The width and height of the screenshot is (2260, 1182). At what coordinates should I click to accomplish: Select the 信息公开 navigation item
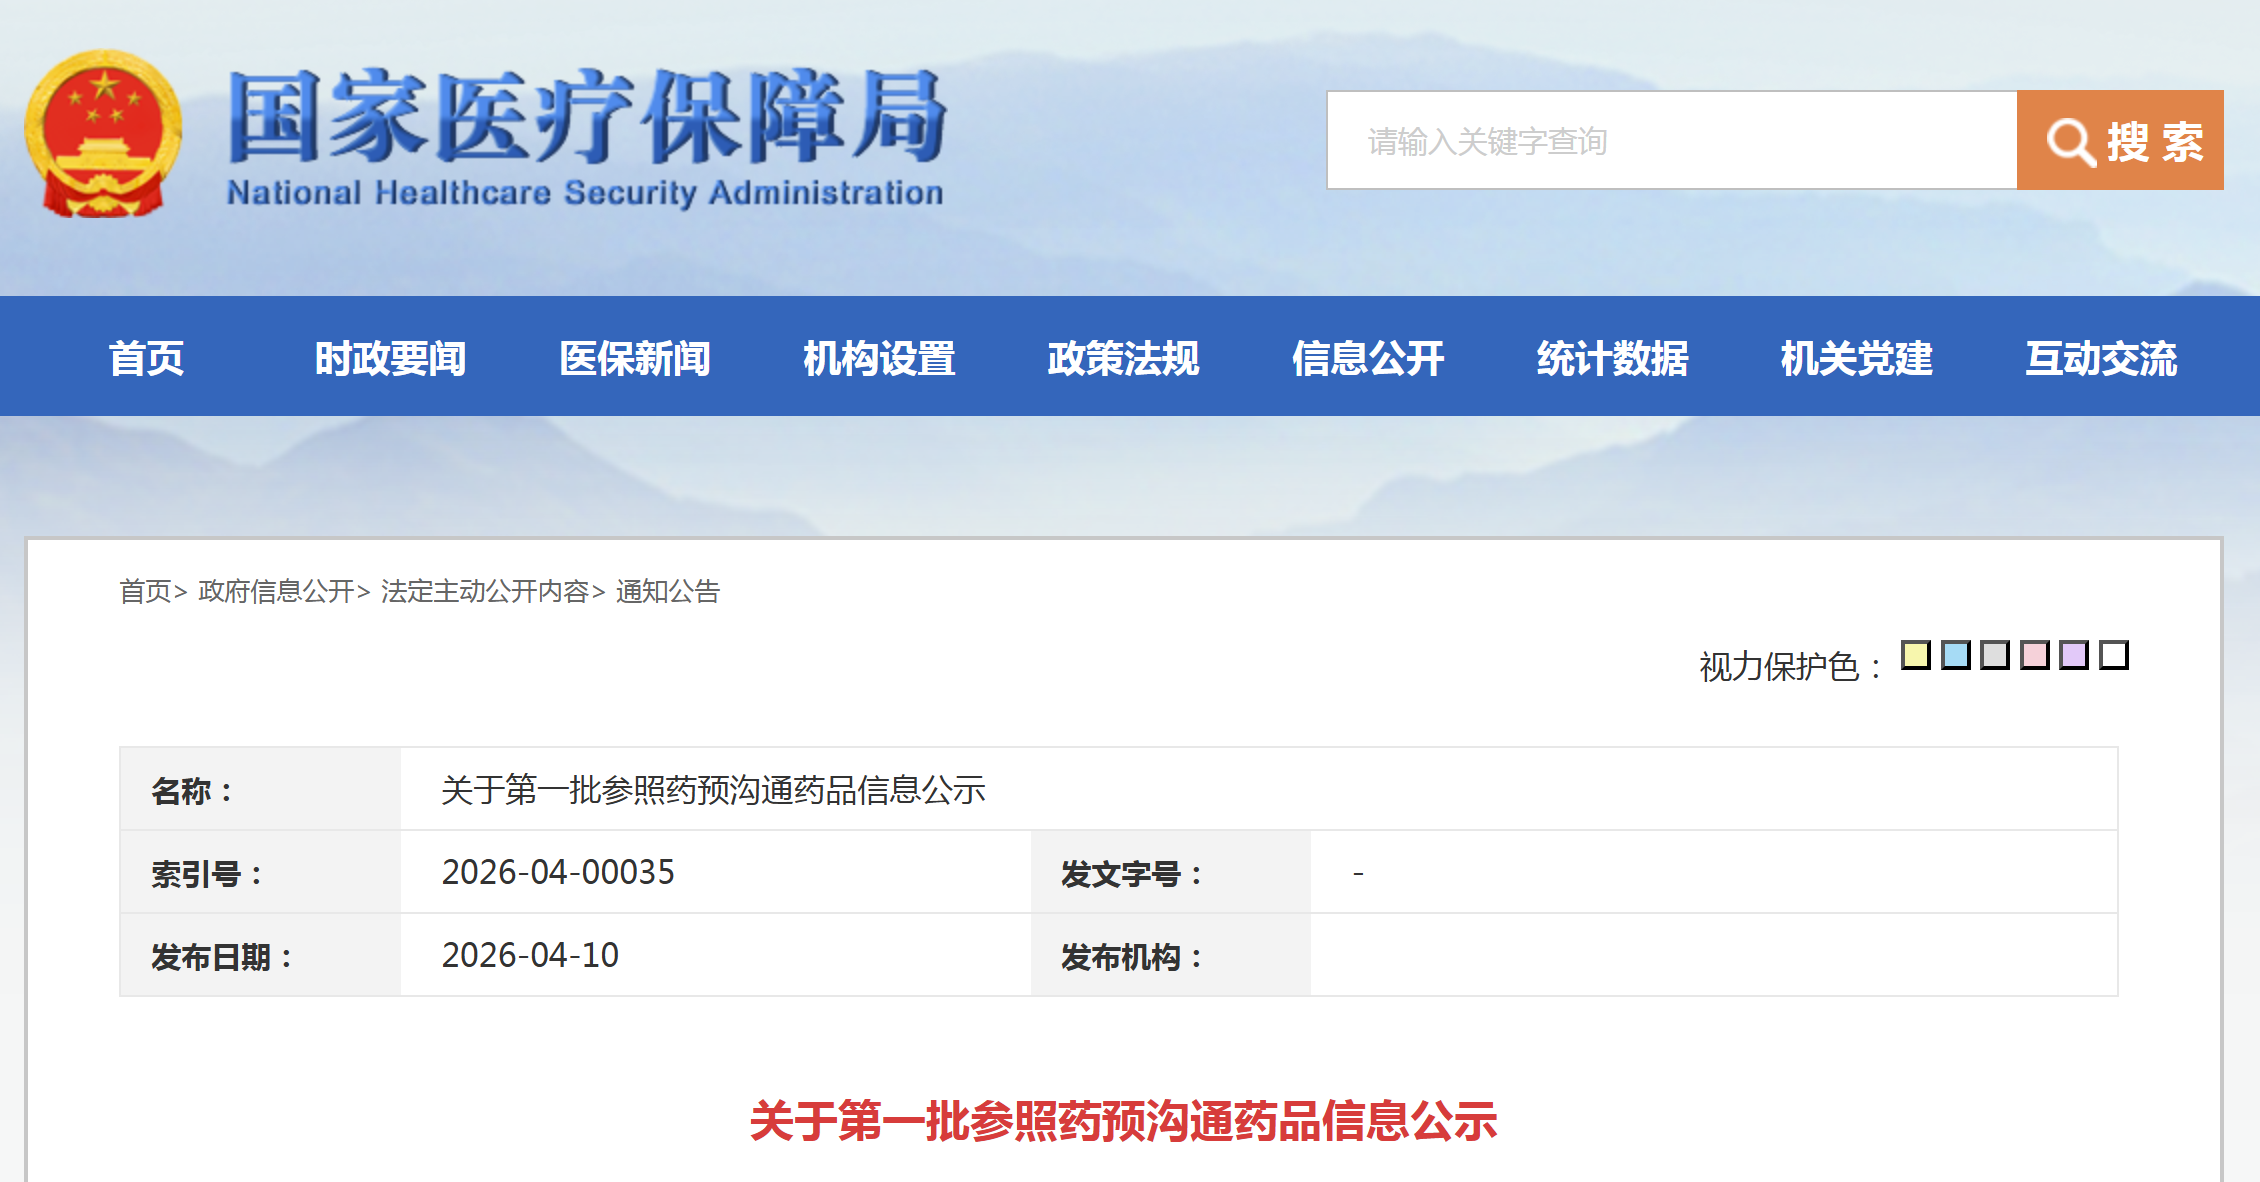(x=1369, y=358)
